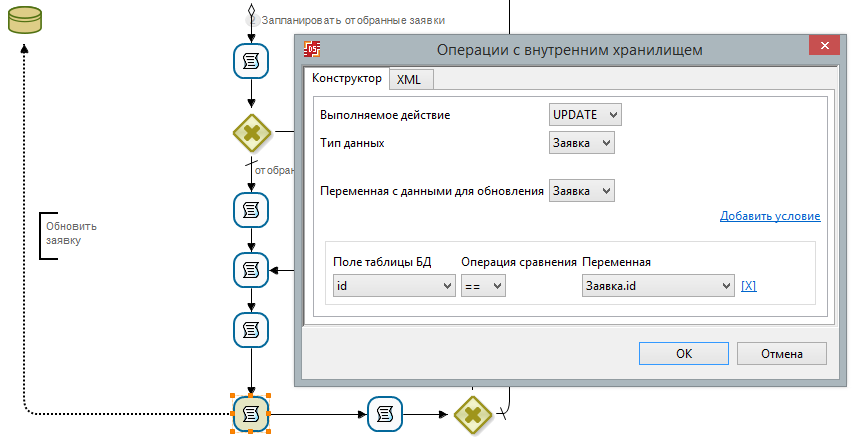Open the 'Выполняемое действие' UPDATE dropdown
Image resolution: width=854 pixels, height=441 pixels.
click(585, 114)
